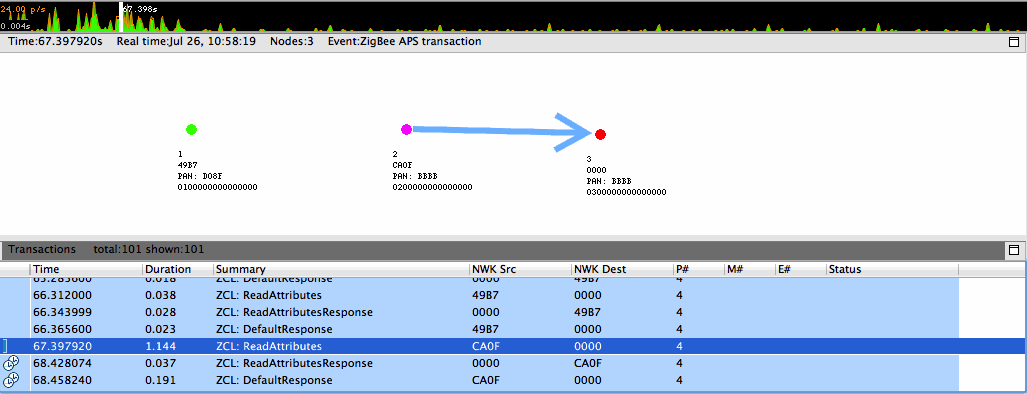Click 'Event:ZigBee APS transaction' status text
The height and width of the screenshot is (394, 1027).
point(405,41)
